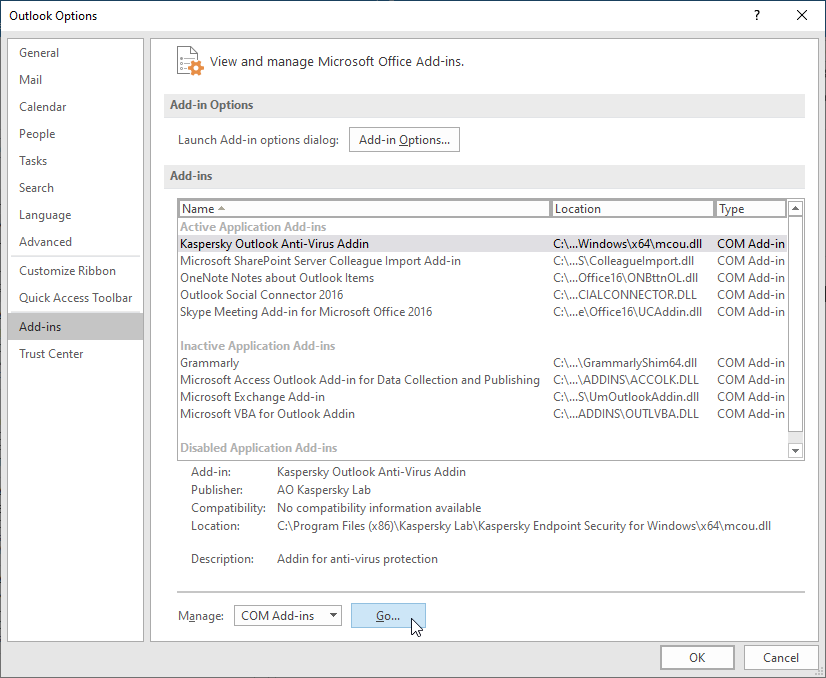Click the full Kaspersky mcou.dll location path
826x678 pixels.
[x=524, y=526]
